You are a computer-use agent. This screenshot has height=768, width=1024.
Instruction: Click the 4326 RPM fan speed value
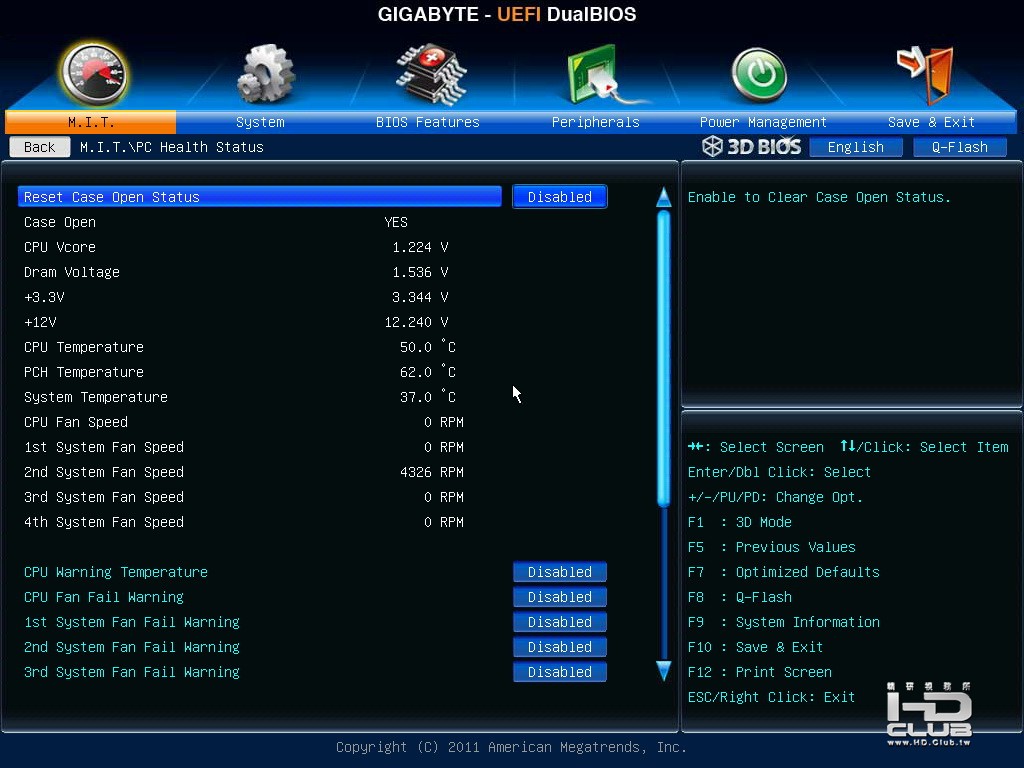point(432,472)
